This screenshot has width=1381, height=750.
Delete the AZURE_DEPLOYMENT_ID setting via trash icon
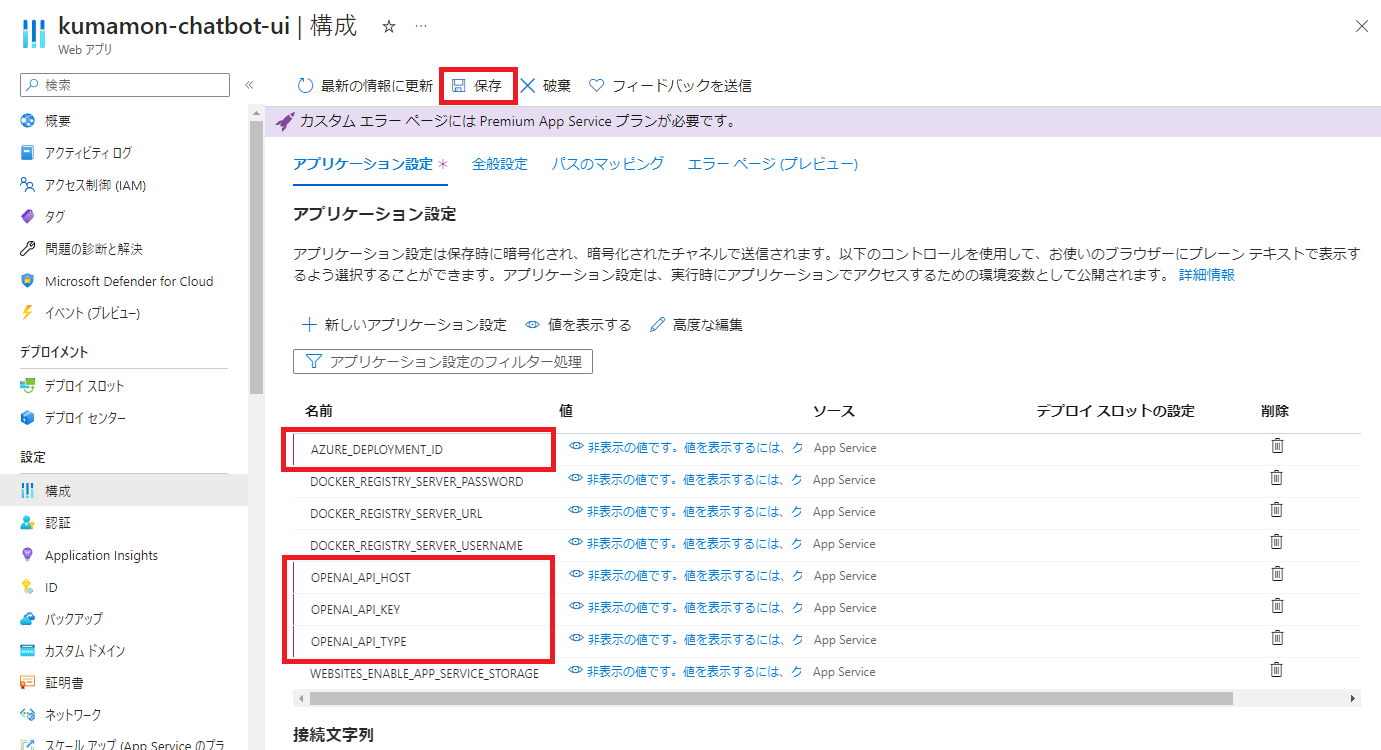(1276, 446)
